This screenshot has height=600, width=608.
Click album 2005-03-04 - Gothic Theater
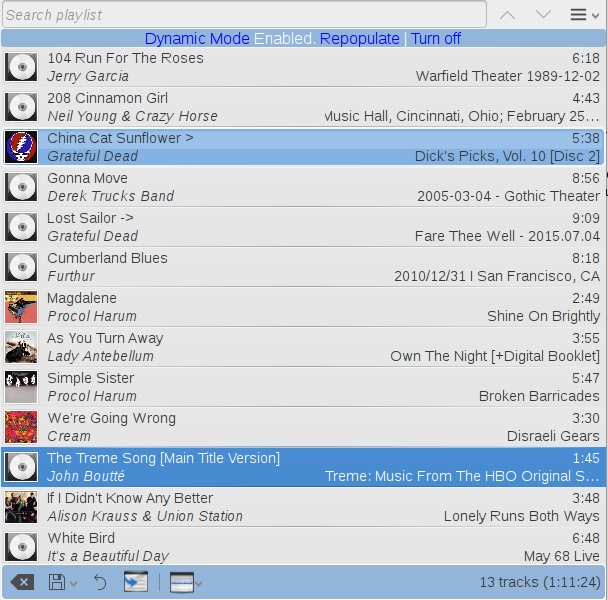click(x=508, y=196)
